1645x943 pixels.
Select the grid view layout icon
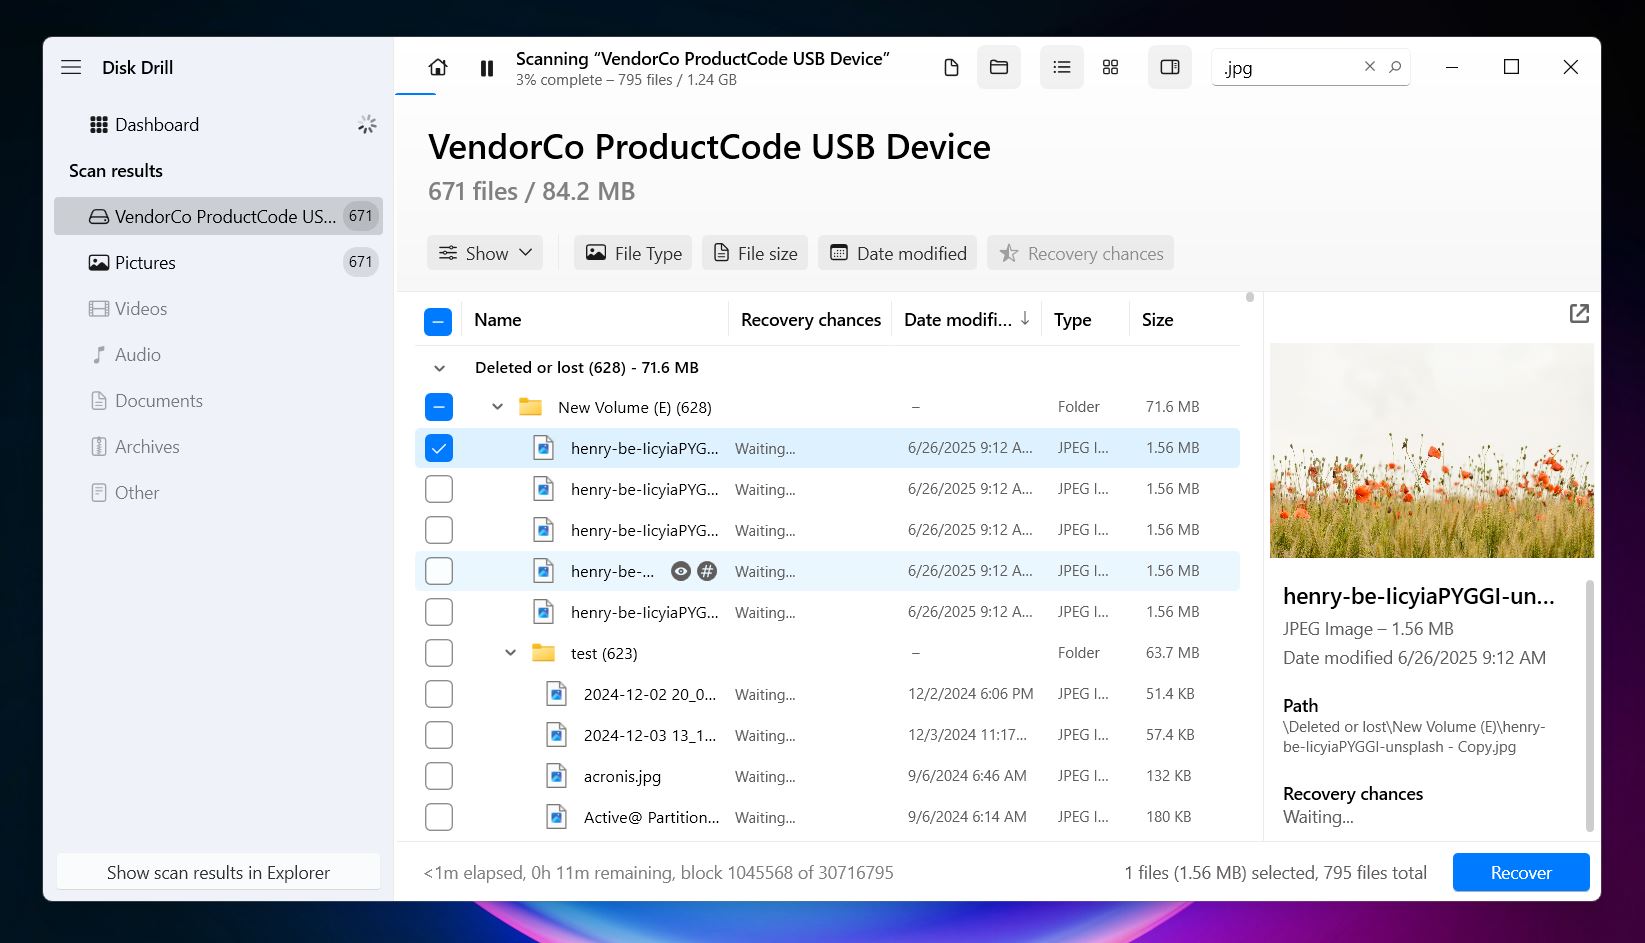pyautogui.click(x=1110, y=67)
